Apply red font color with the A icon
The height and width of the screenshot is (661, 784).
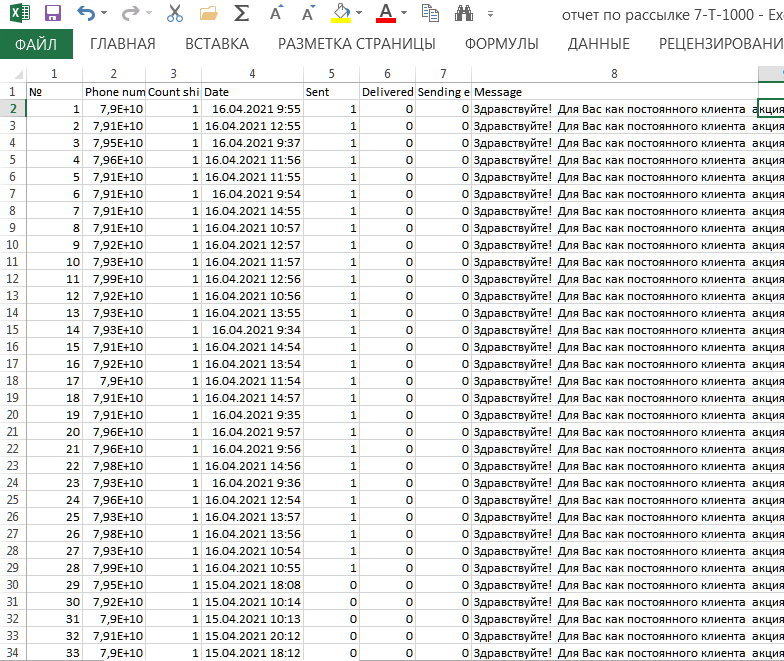point(386,14)
